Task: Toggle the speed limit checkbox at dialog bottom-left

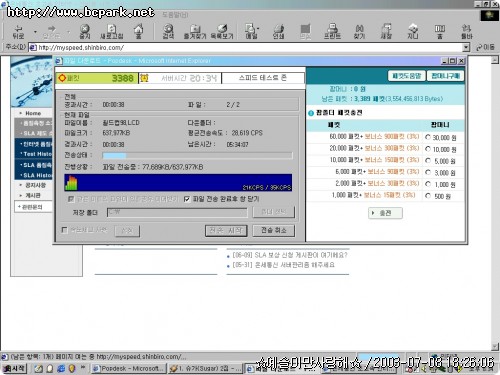Action: pos(65,230)
